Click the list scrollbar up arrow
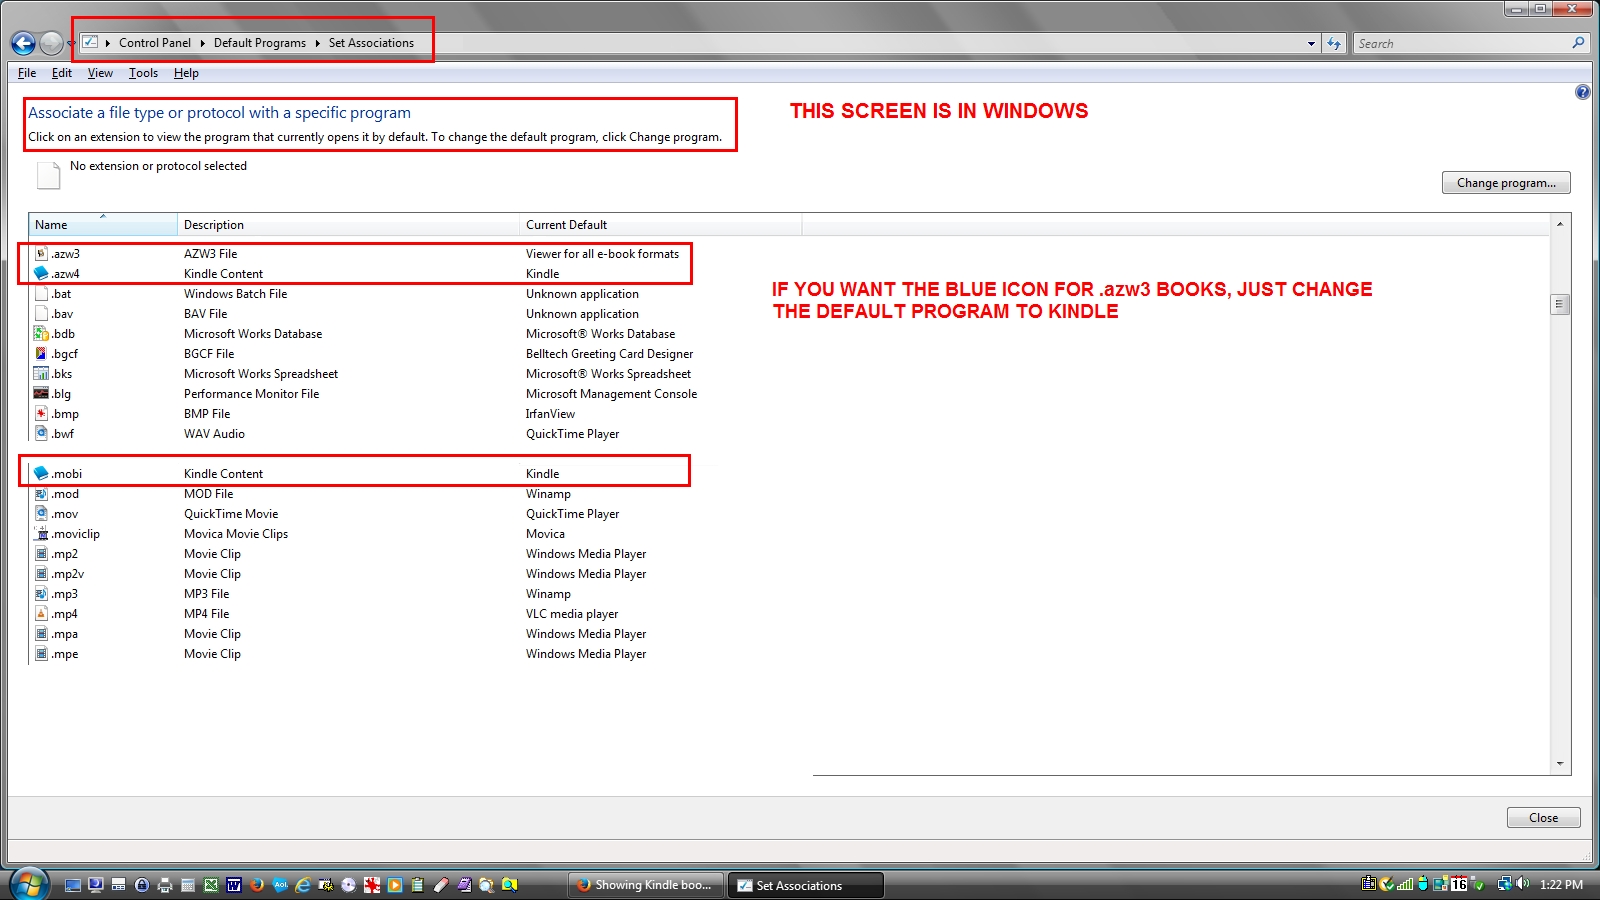1600x900 pixels. click(x=1560, y=224)
